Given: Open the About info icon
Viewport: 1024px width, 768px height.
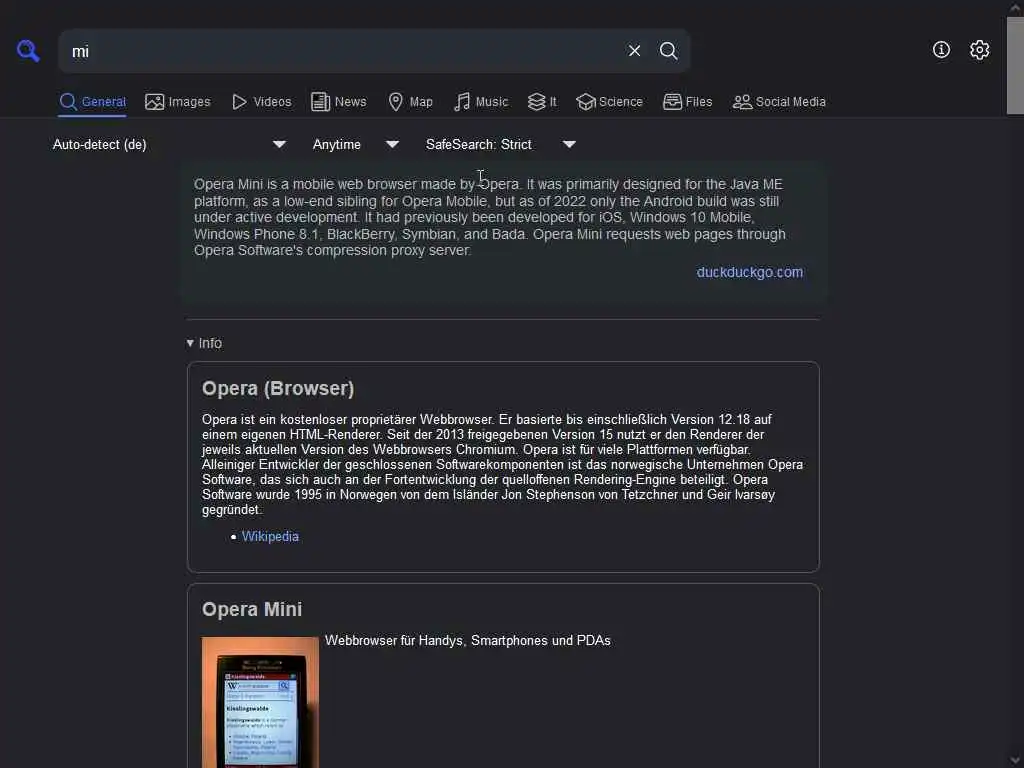Looking at the screenshot, I should pyautogui.click(x=941, y=50).
